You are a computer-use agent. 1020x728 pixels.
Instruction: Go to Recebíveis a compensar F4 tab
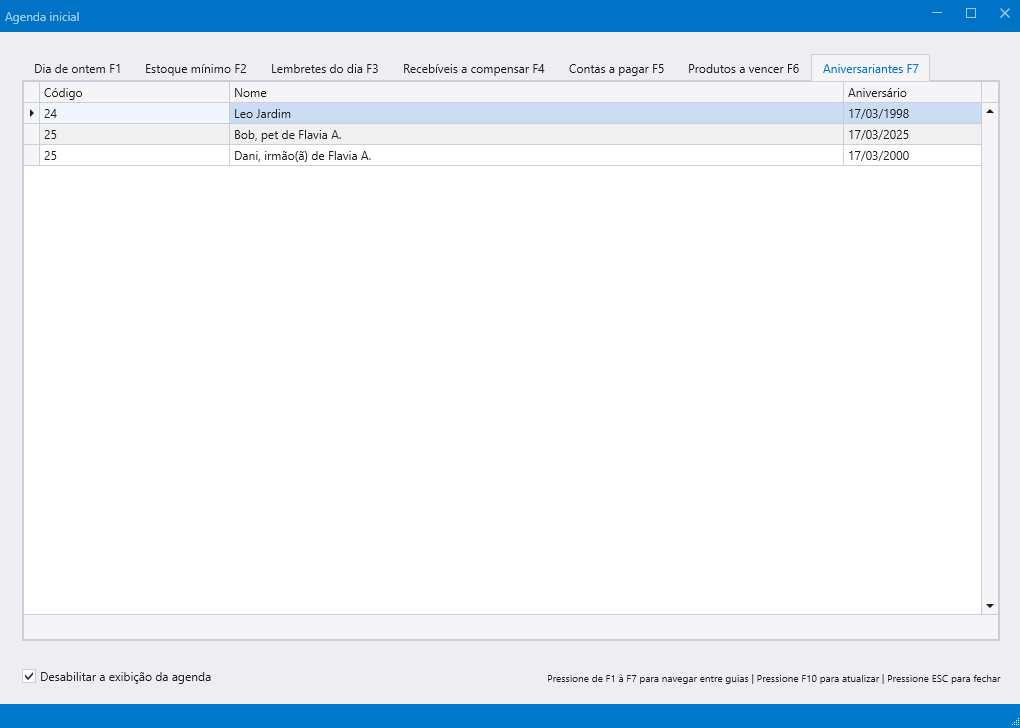[x=473, y=69]
